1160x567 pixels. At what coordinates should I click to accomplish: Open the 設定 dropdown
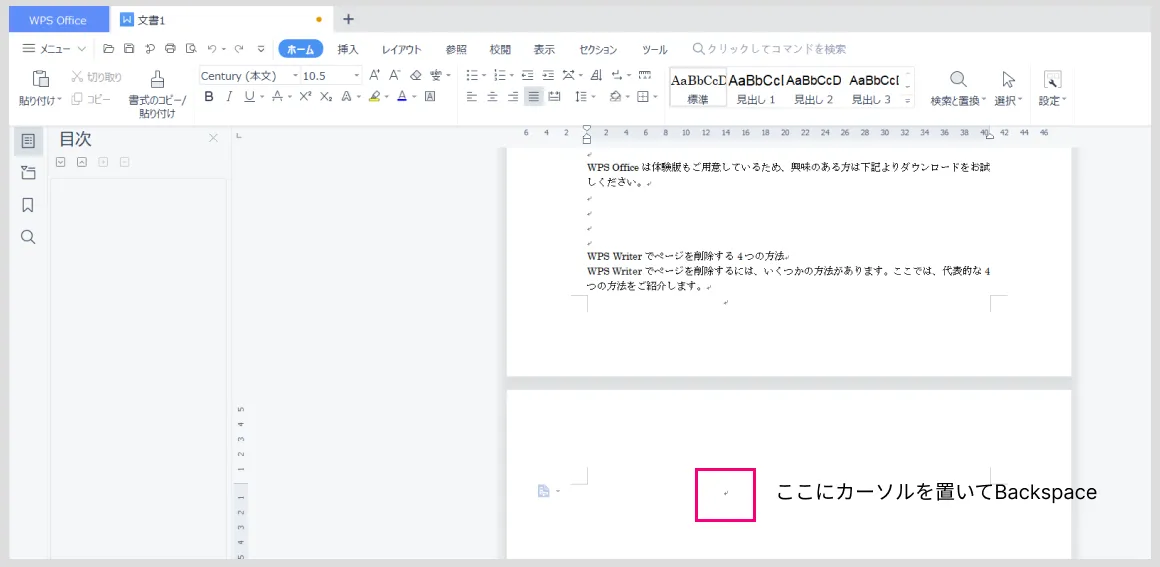pyautogui.click(x=1053, y=101)
